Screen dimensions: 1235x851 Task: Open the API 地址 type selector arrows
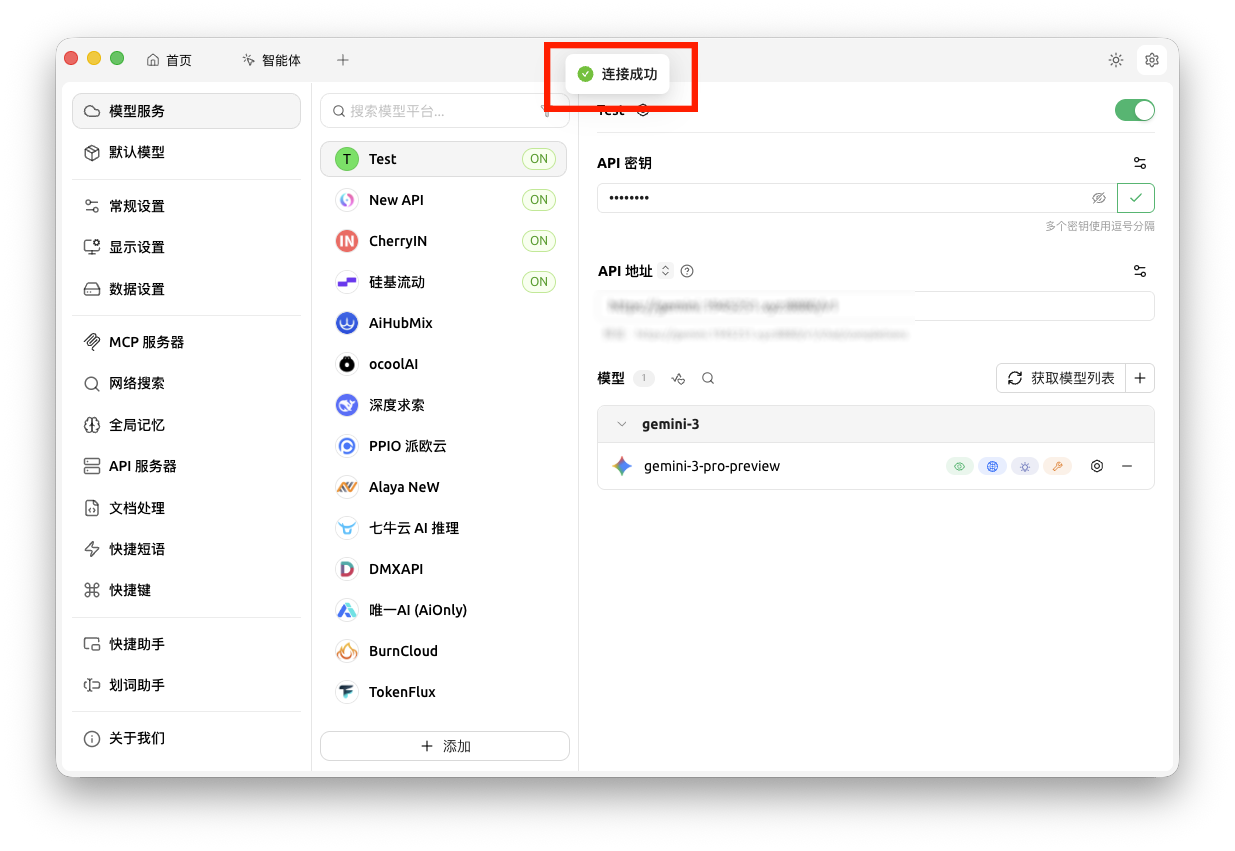point(666,271)
